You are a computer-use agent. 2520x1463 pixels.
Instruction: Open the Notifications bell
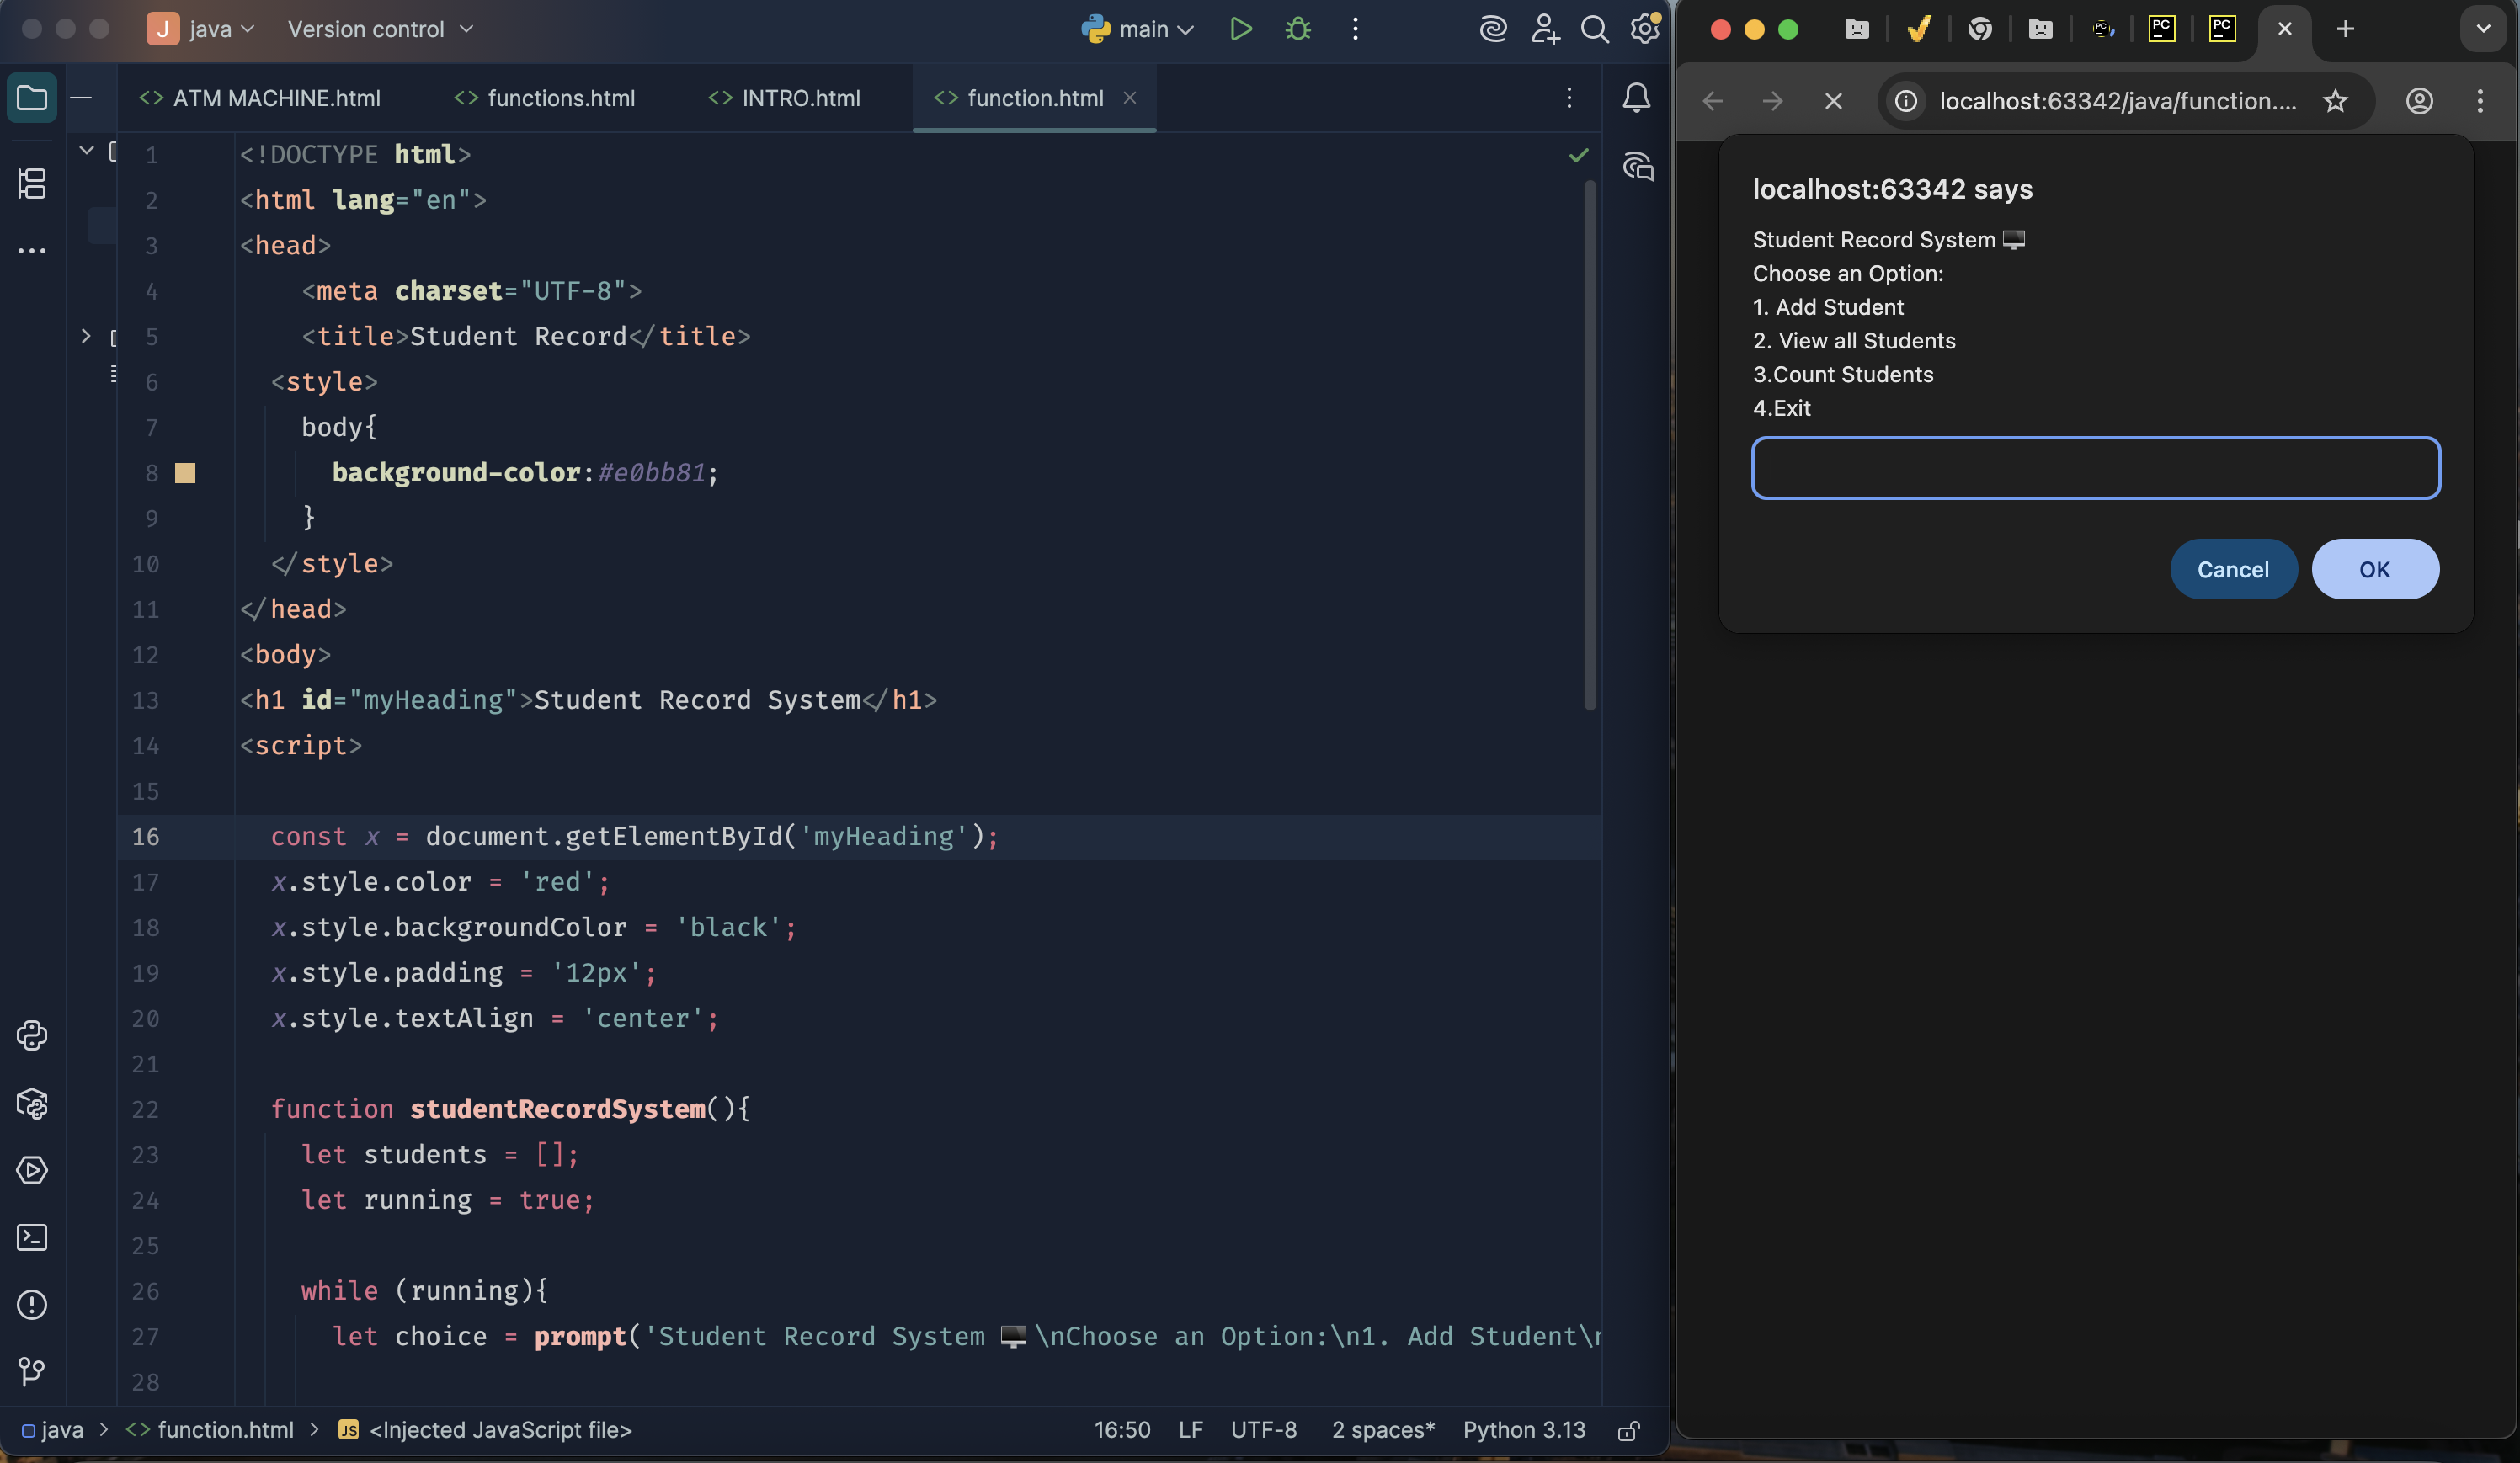(x=1636, y=98)
